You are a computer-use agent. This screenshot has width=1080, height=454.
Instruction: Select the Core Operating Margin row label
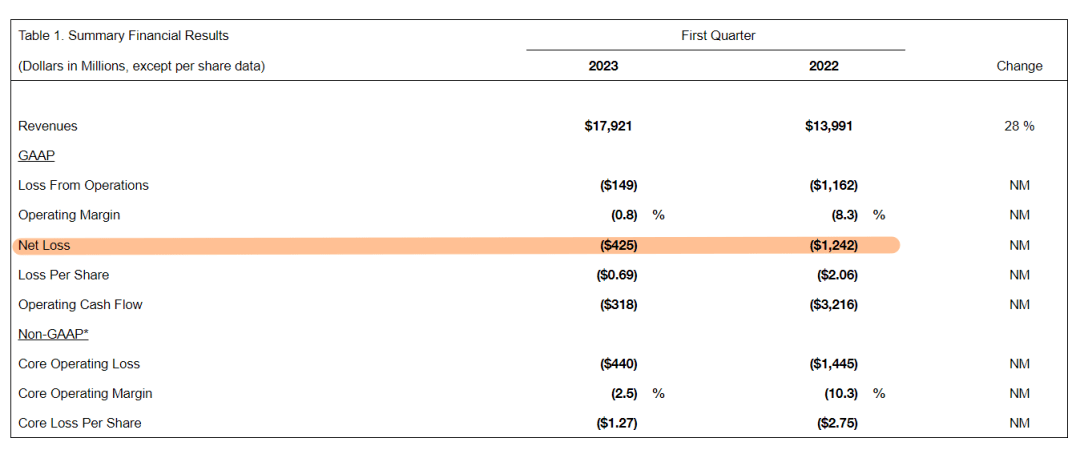click(85, 393)
